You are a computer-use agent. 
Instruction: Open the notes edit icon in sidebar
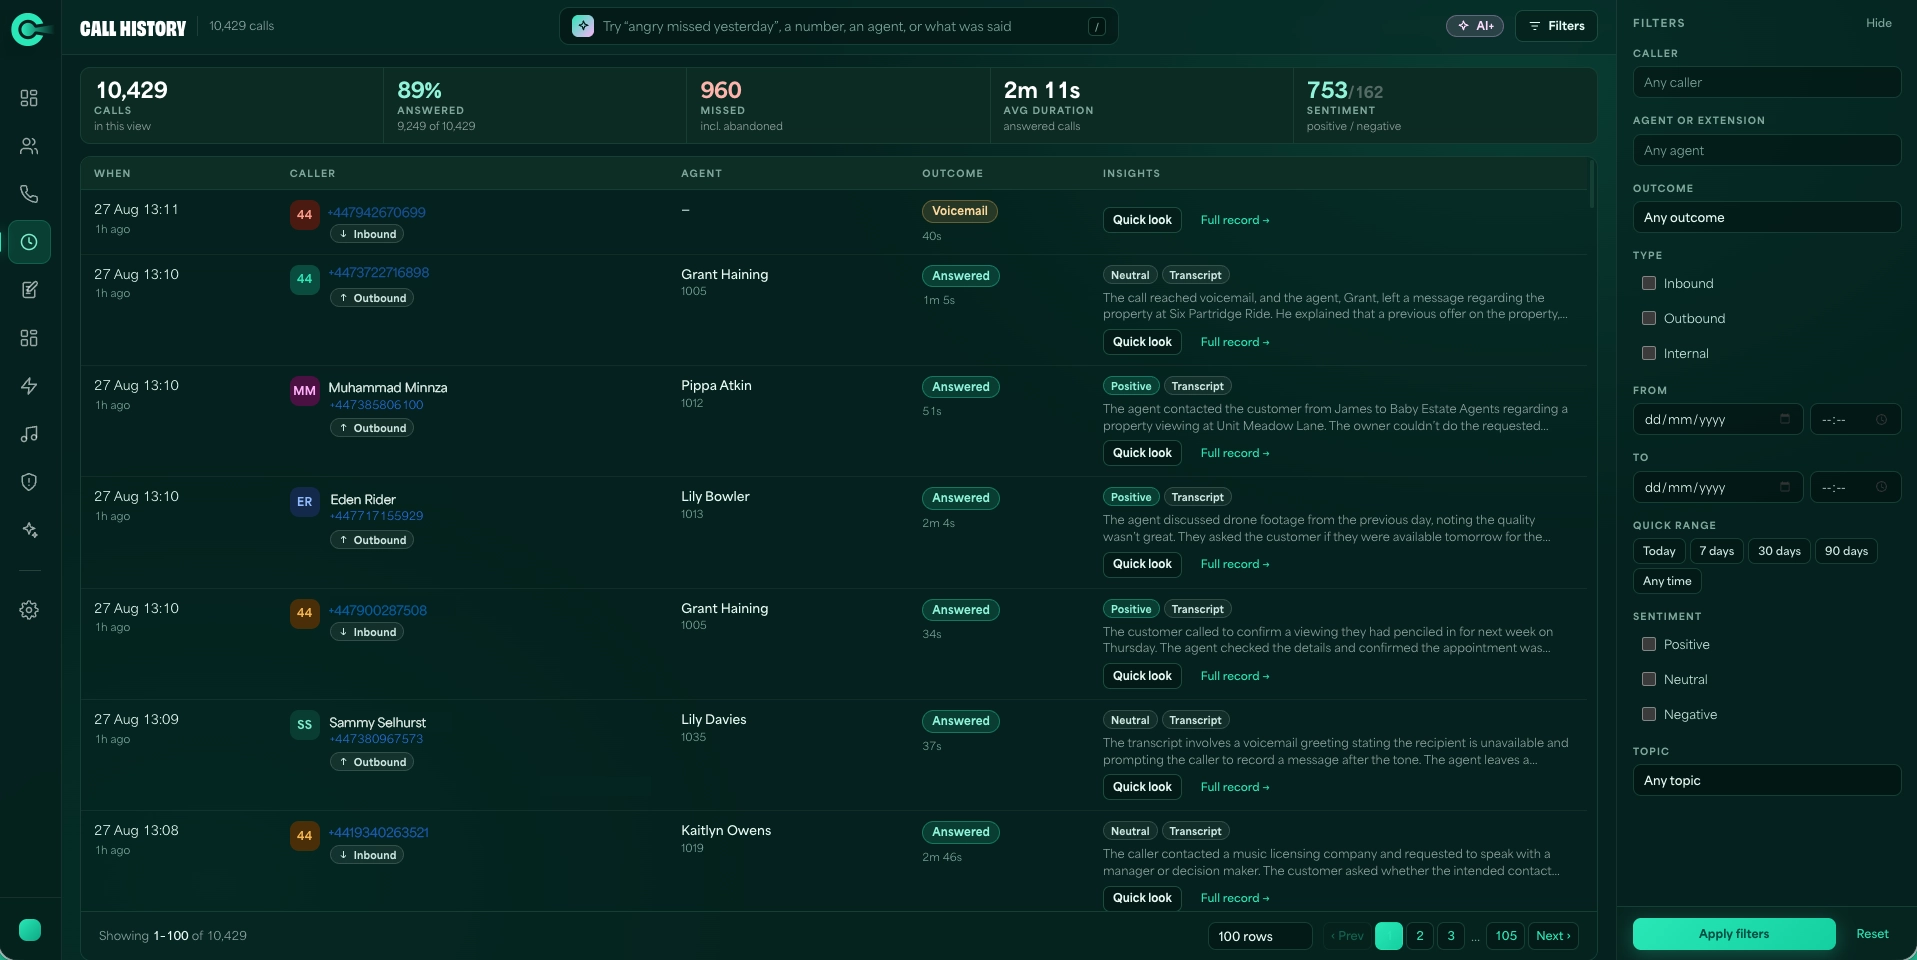(x=29, y=290)
